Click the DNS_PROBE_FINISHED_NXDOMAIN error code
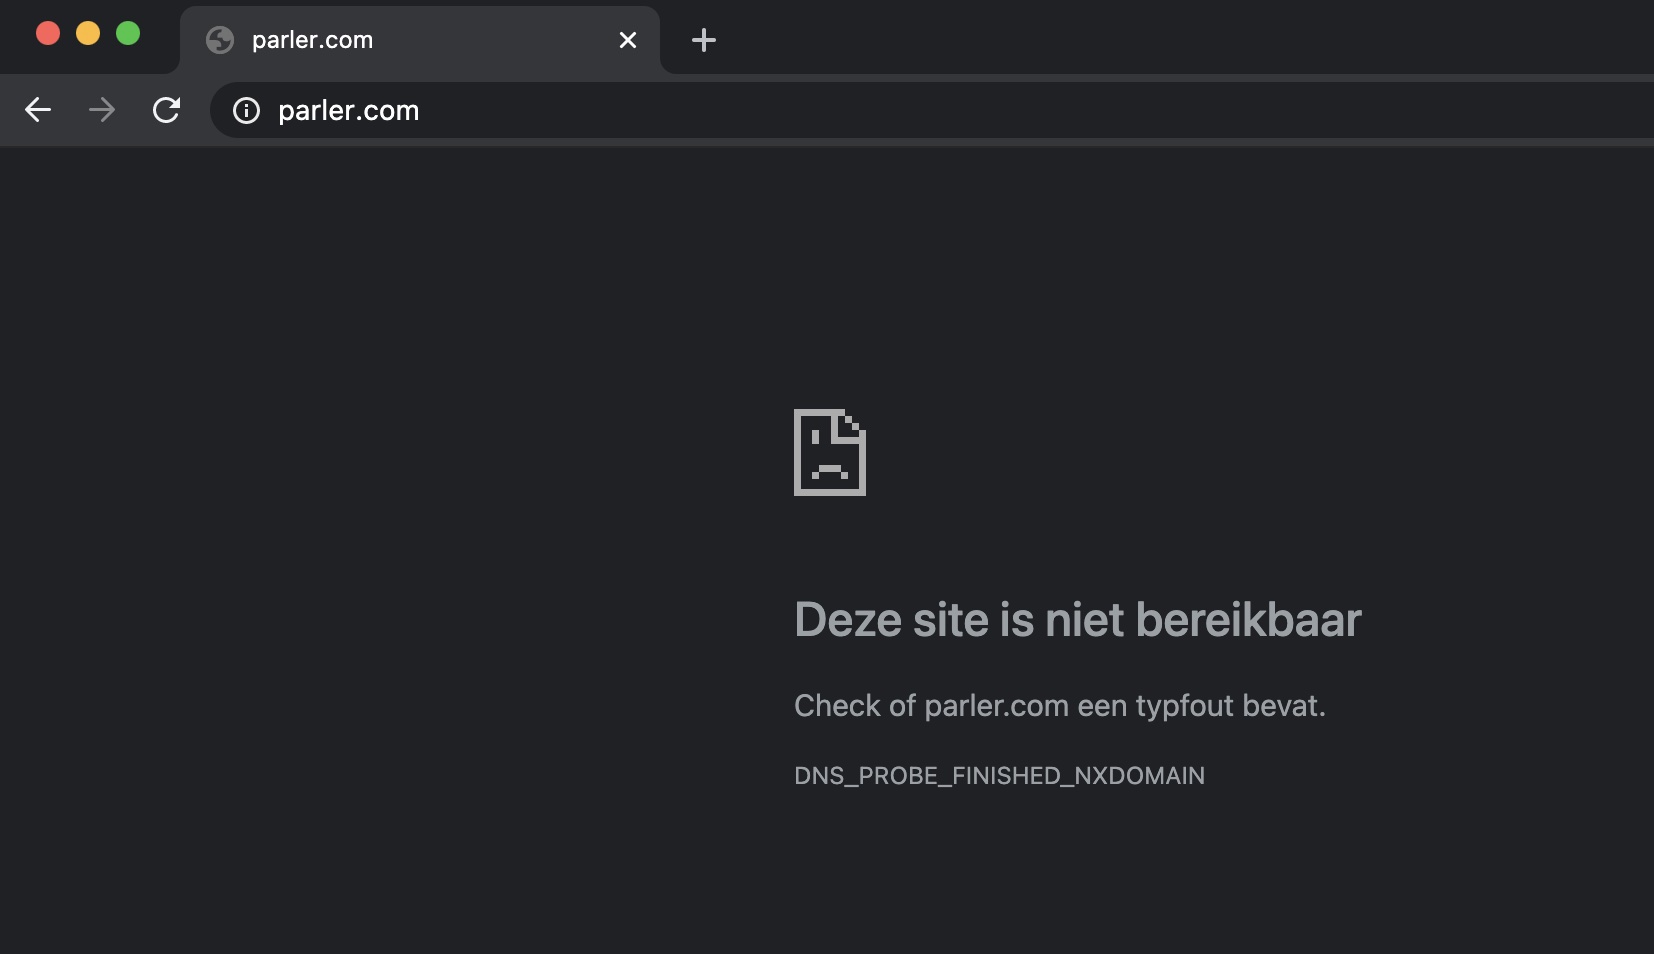1654x954 pixels. (x=999, y=776)
